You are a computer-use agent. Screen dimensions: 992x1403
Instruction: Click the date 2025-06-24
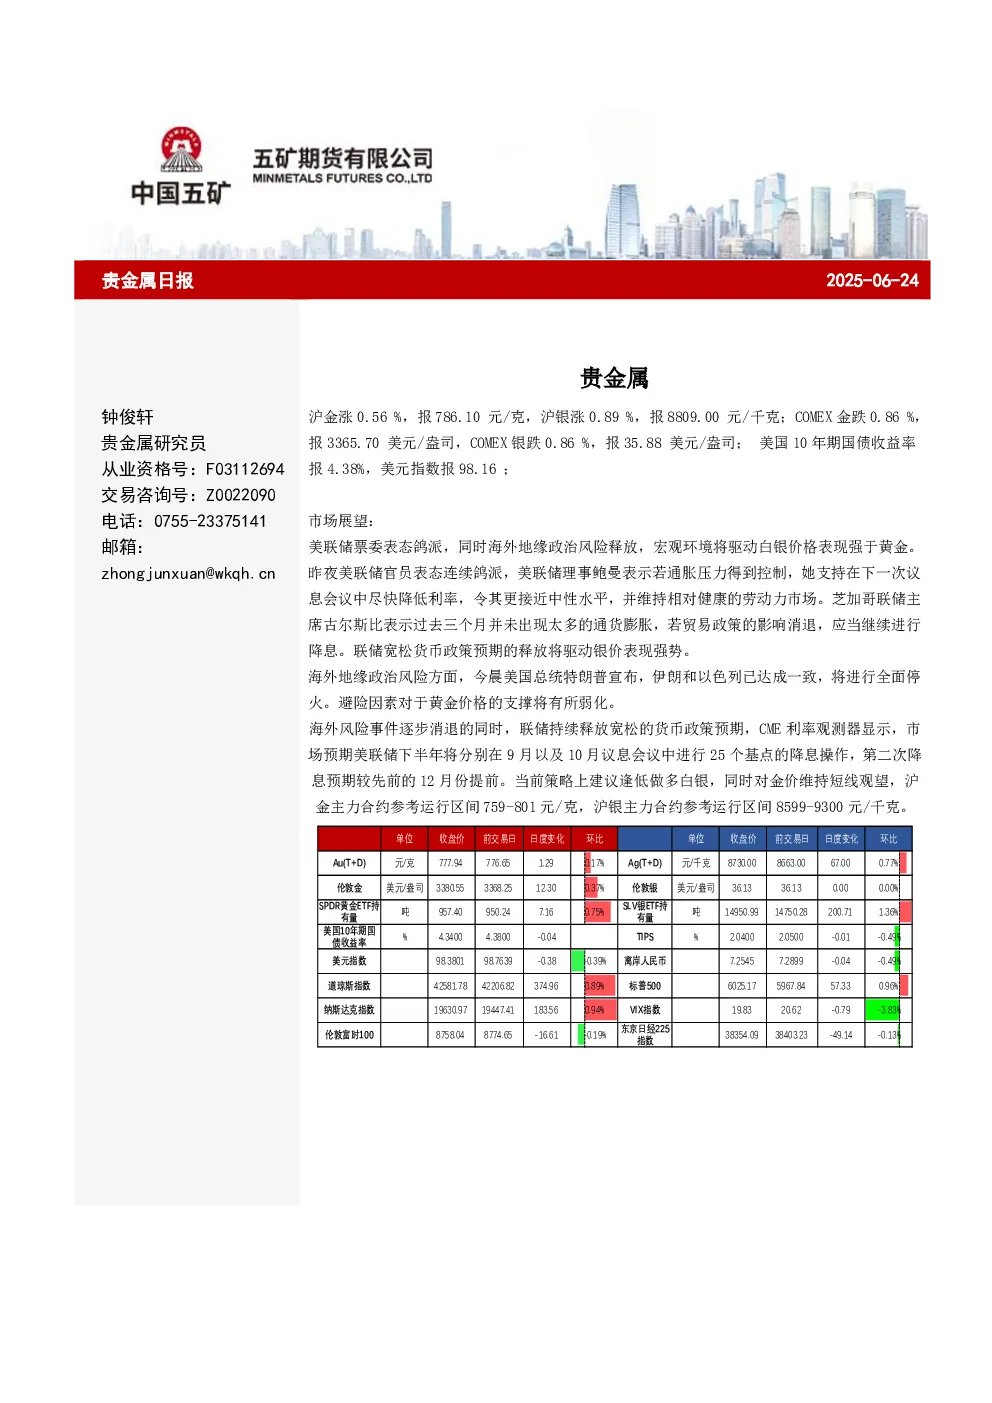coord(872,280)
